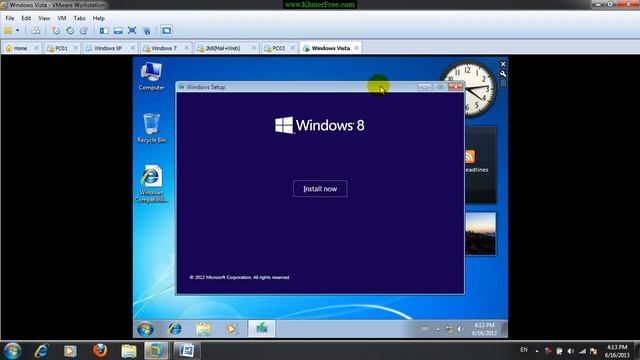Click the Unity mode toolbar icon

tap(147, 31)
